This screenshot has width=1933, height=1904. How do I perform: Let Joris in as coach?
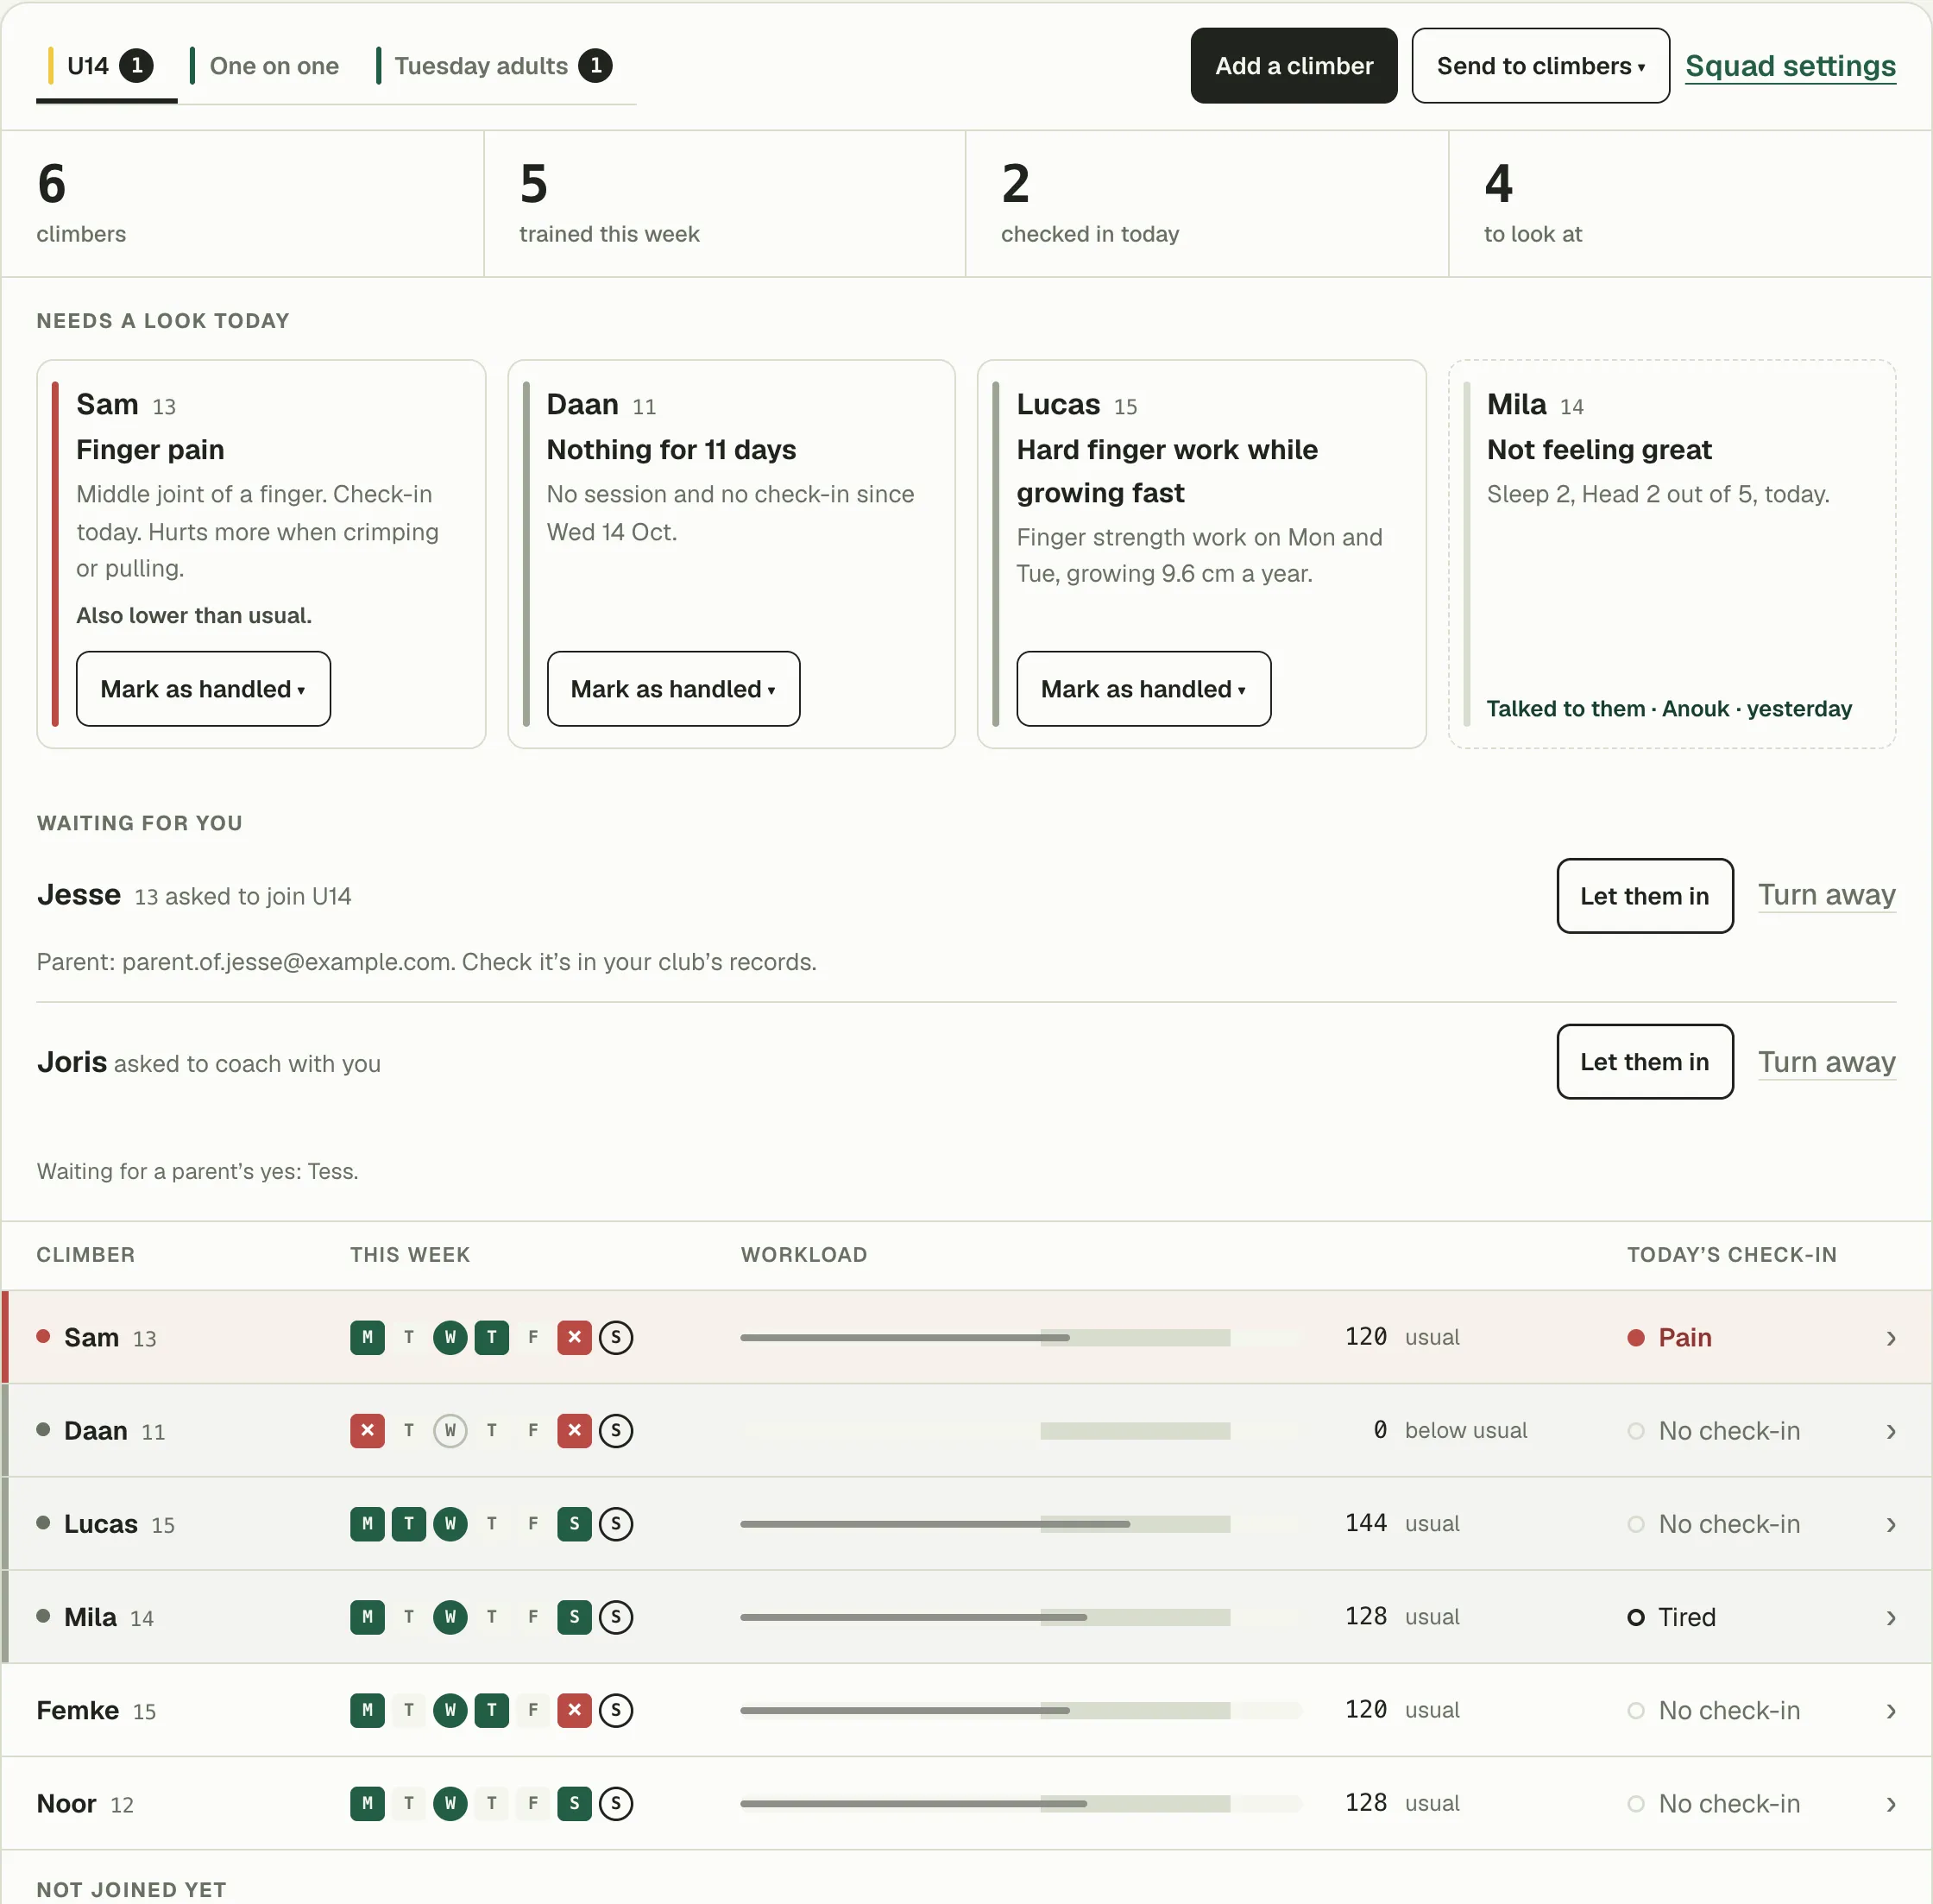pyautogui.click(x=1645, y=1062)
